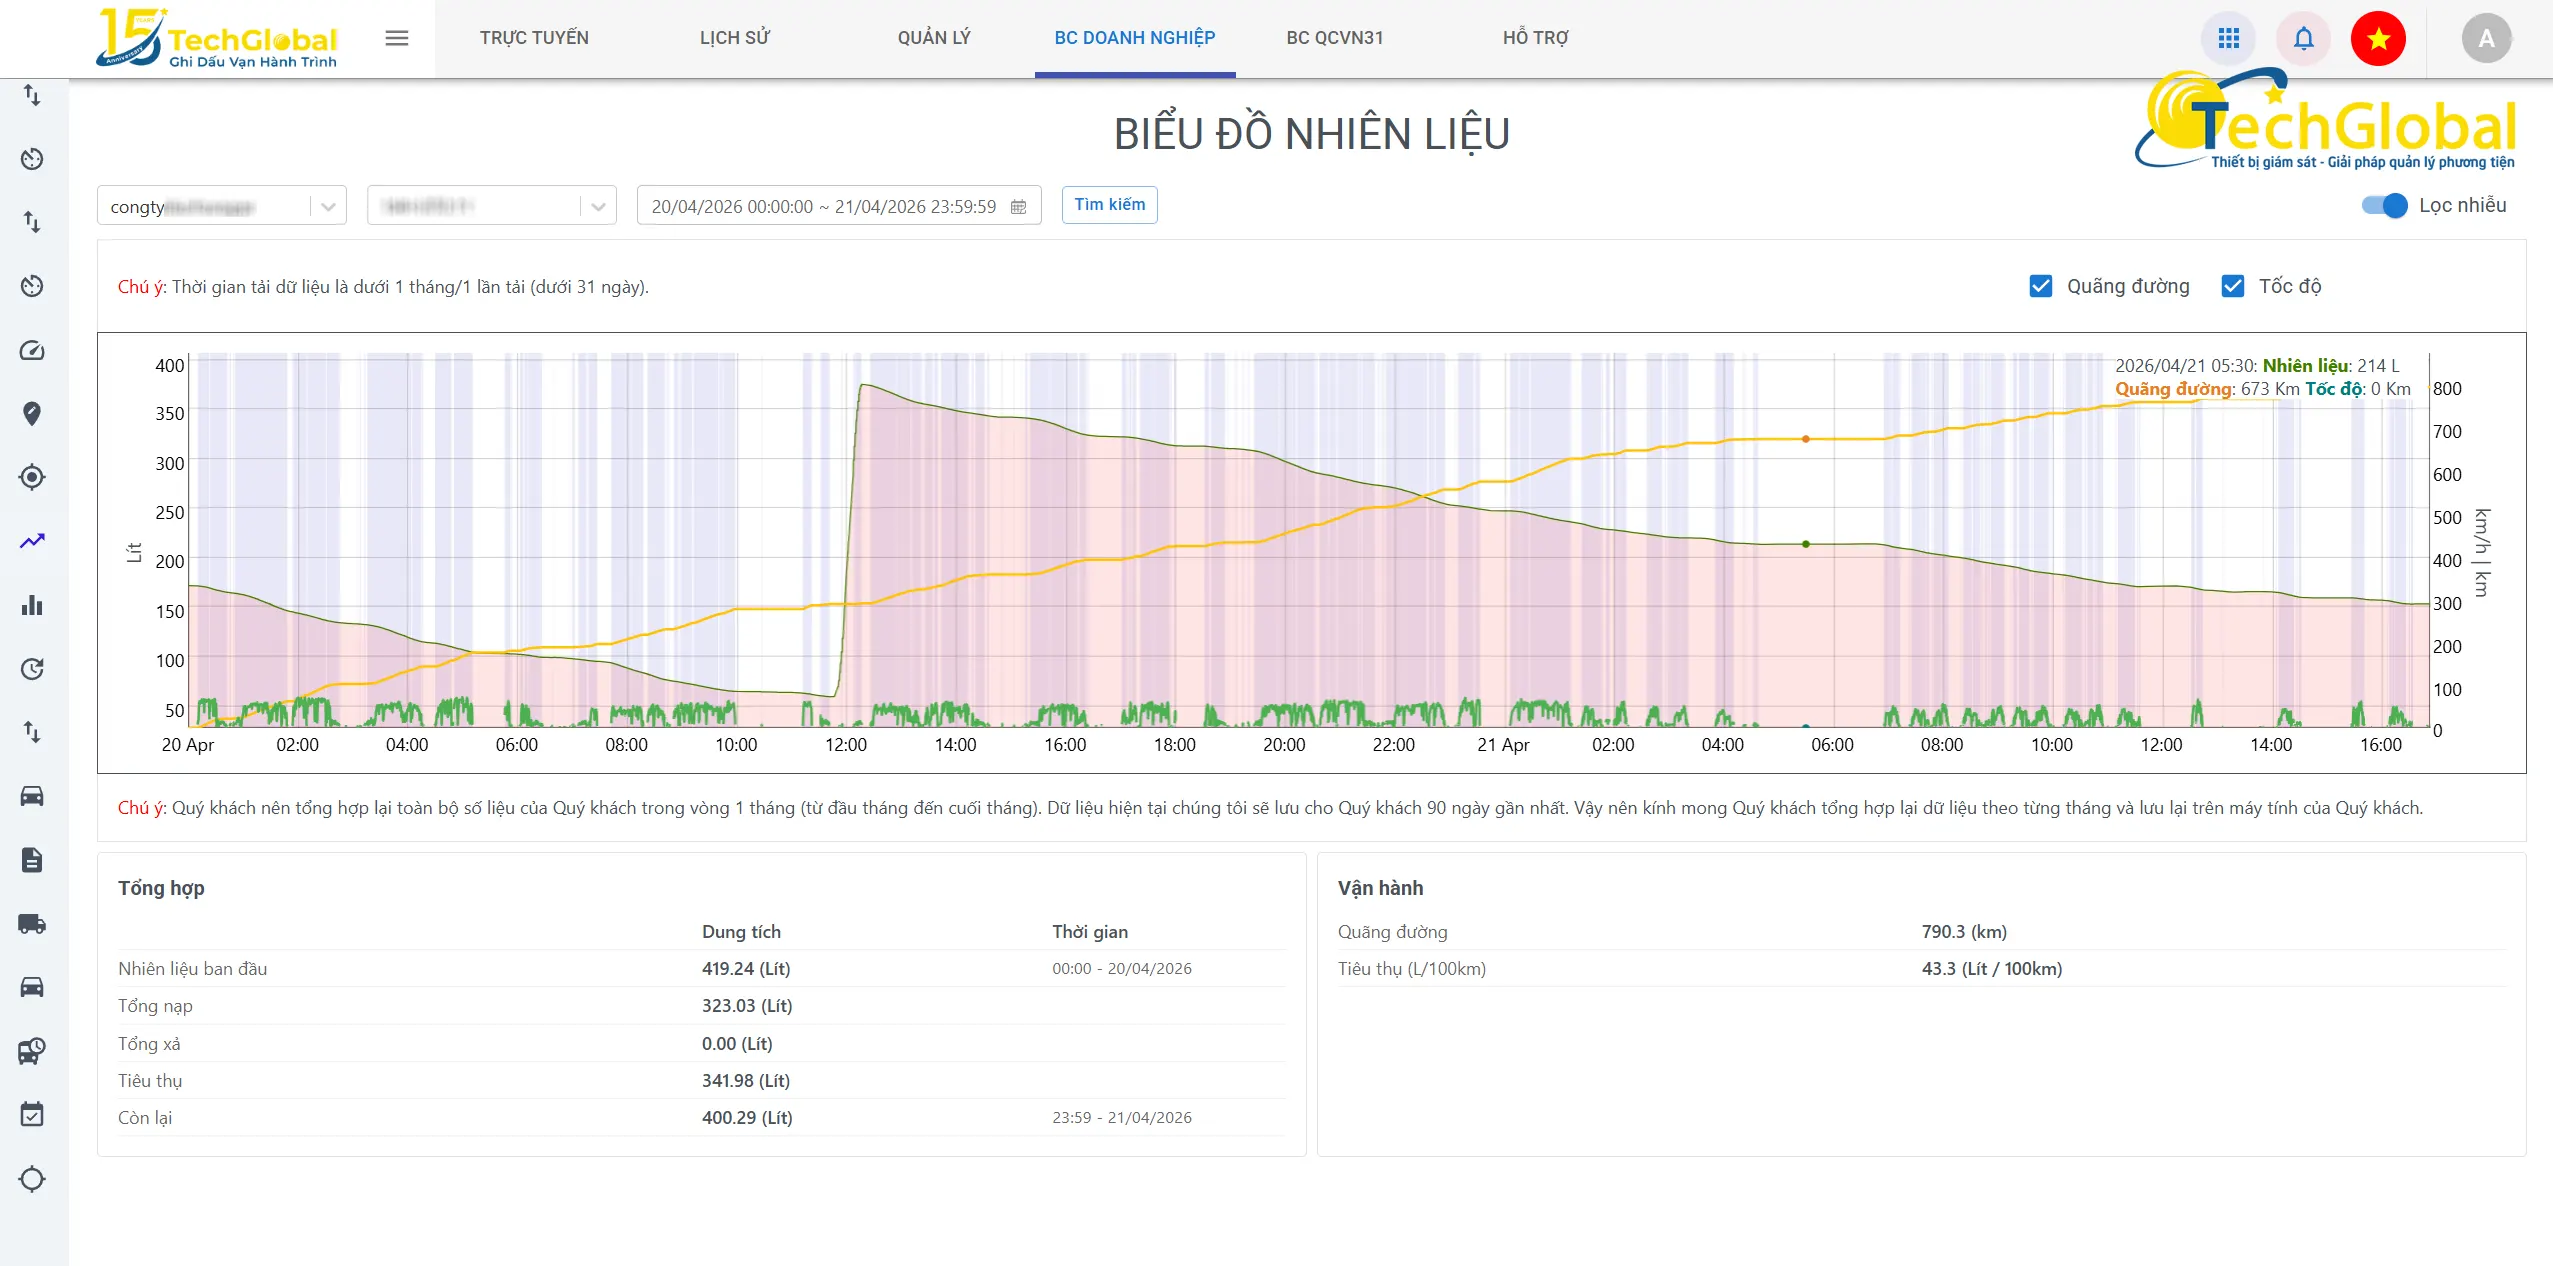The image size is (2553, 1266).
Task: Open the HỖ TRỢ menu link
Action: click(x=1535, y=38)
